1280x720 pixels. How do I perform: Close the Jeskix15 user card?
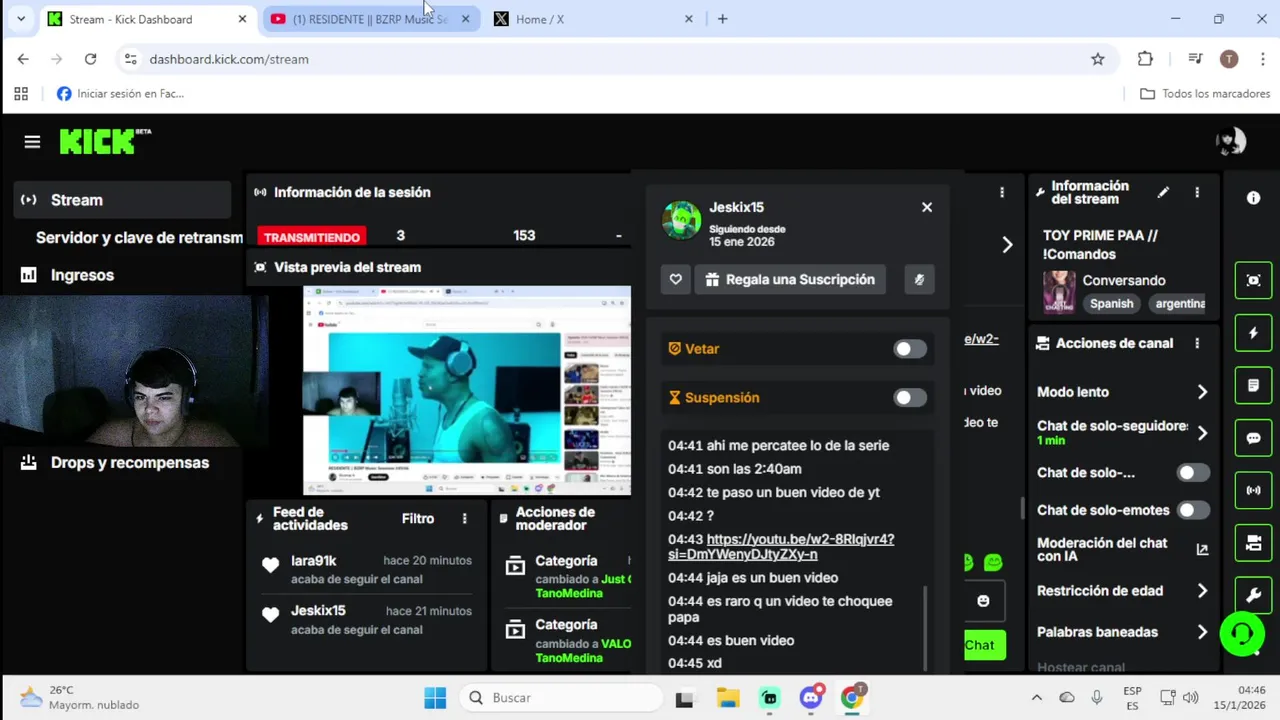point(927,207)
